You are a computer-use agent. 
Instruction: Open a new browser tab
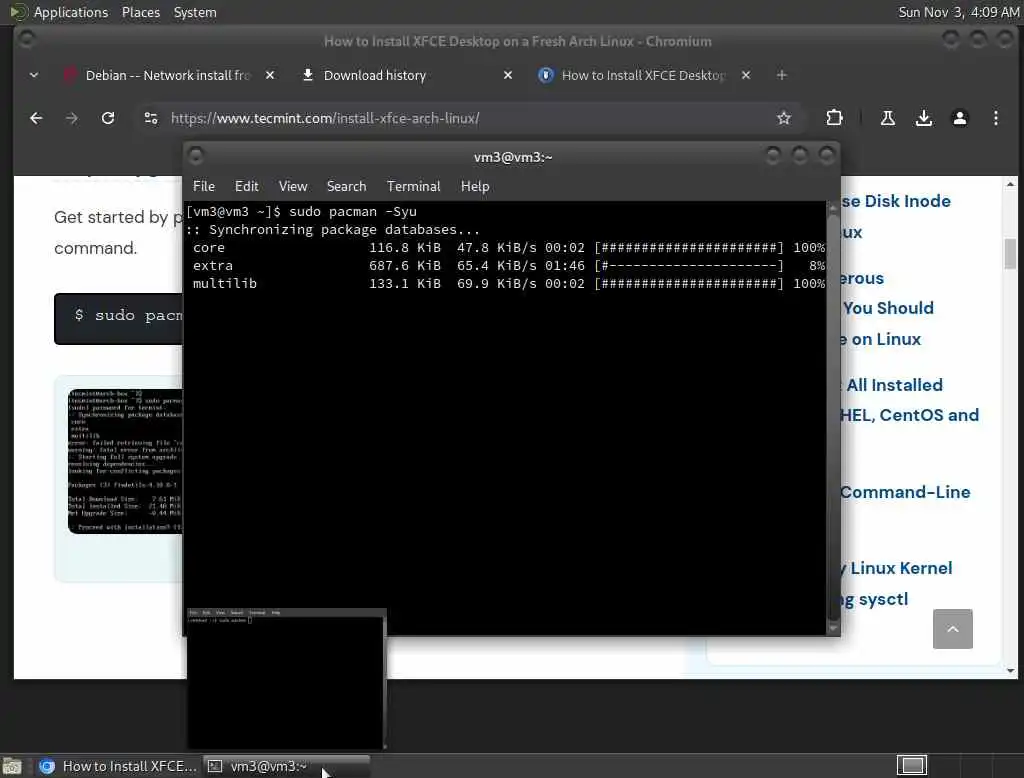click(x=782, y=75)
